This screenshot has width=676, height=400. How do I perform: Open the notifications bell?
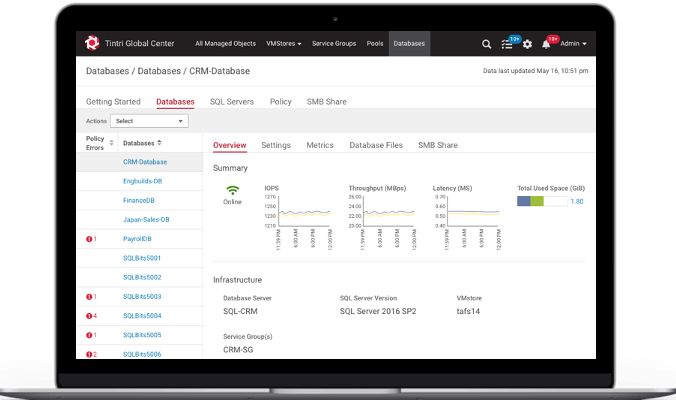pyautogui.click(x=546, y=44)
